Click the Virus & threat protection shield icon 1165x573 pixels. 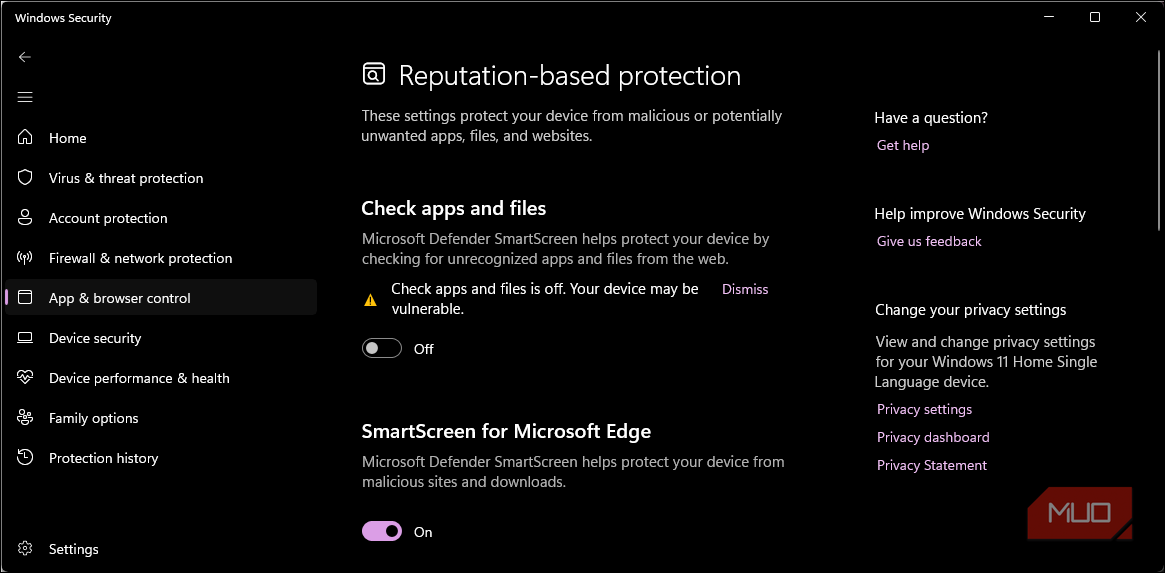click(x=25, y=178)
